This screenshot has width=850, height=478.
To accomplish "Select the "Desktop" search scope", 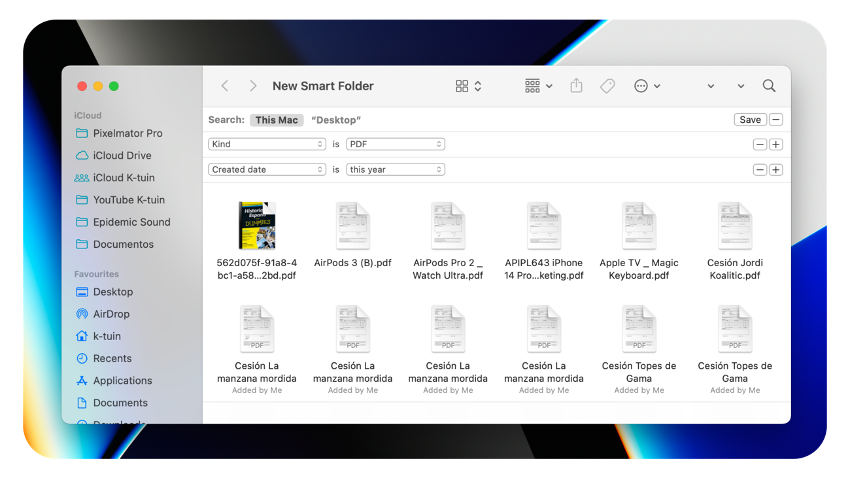I will tap(336, 120).
